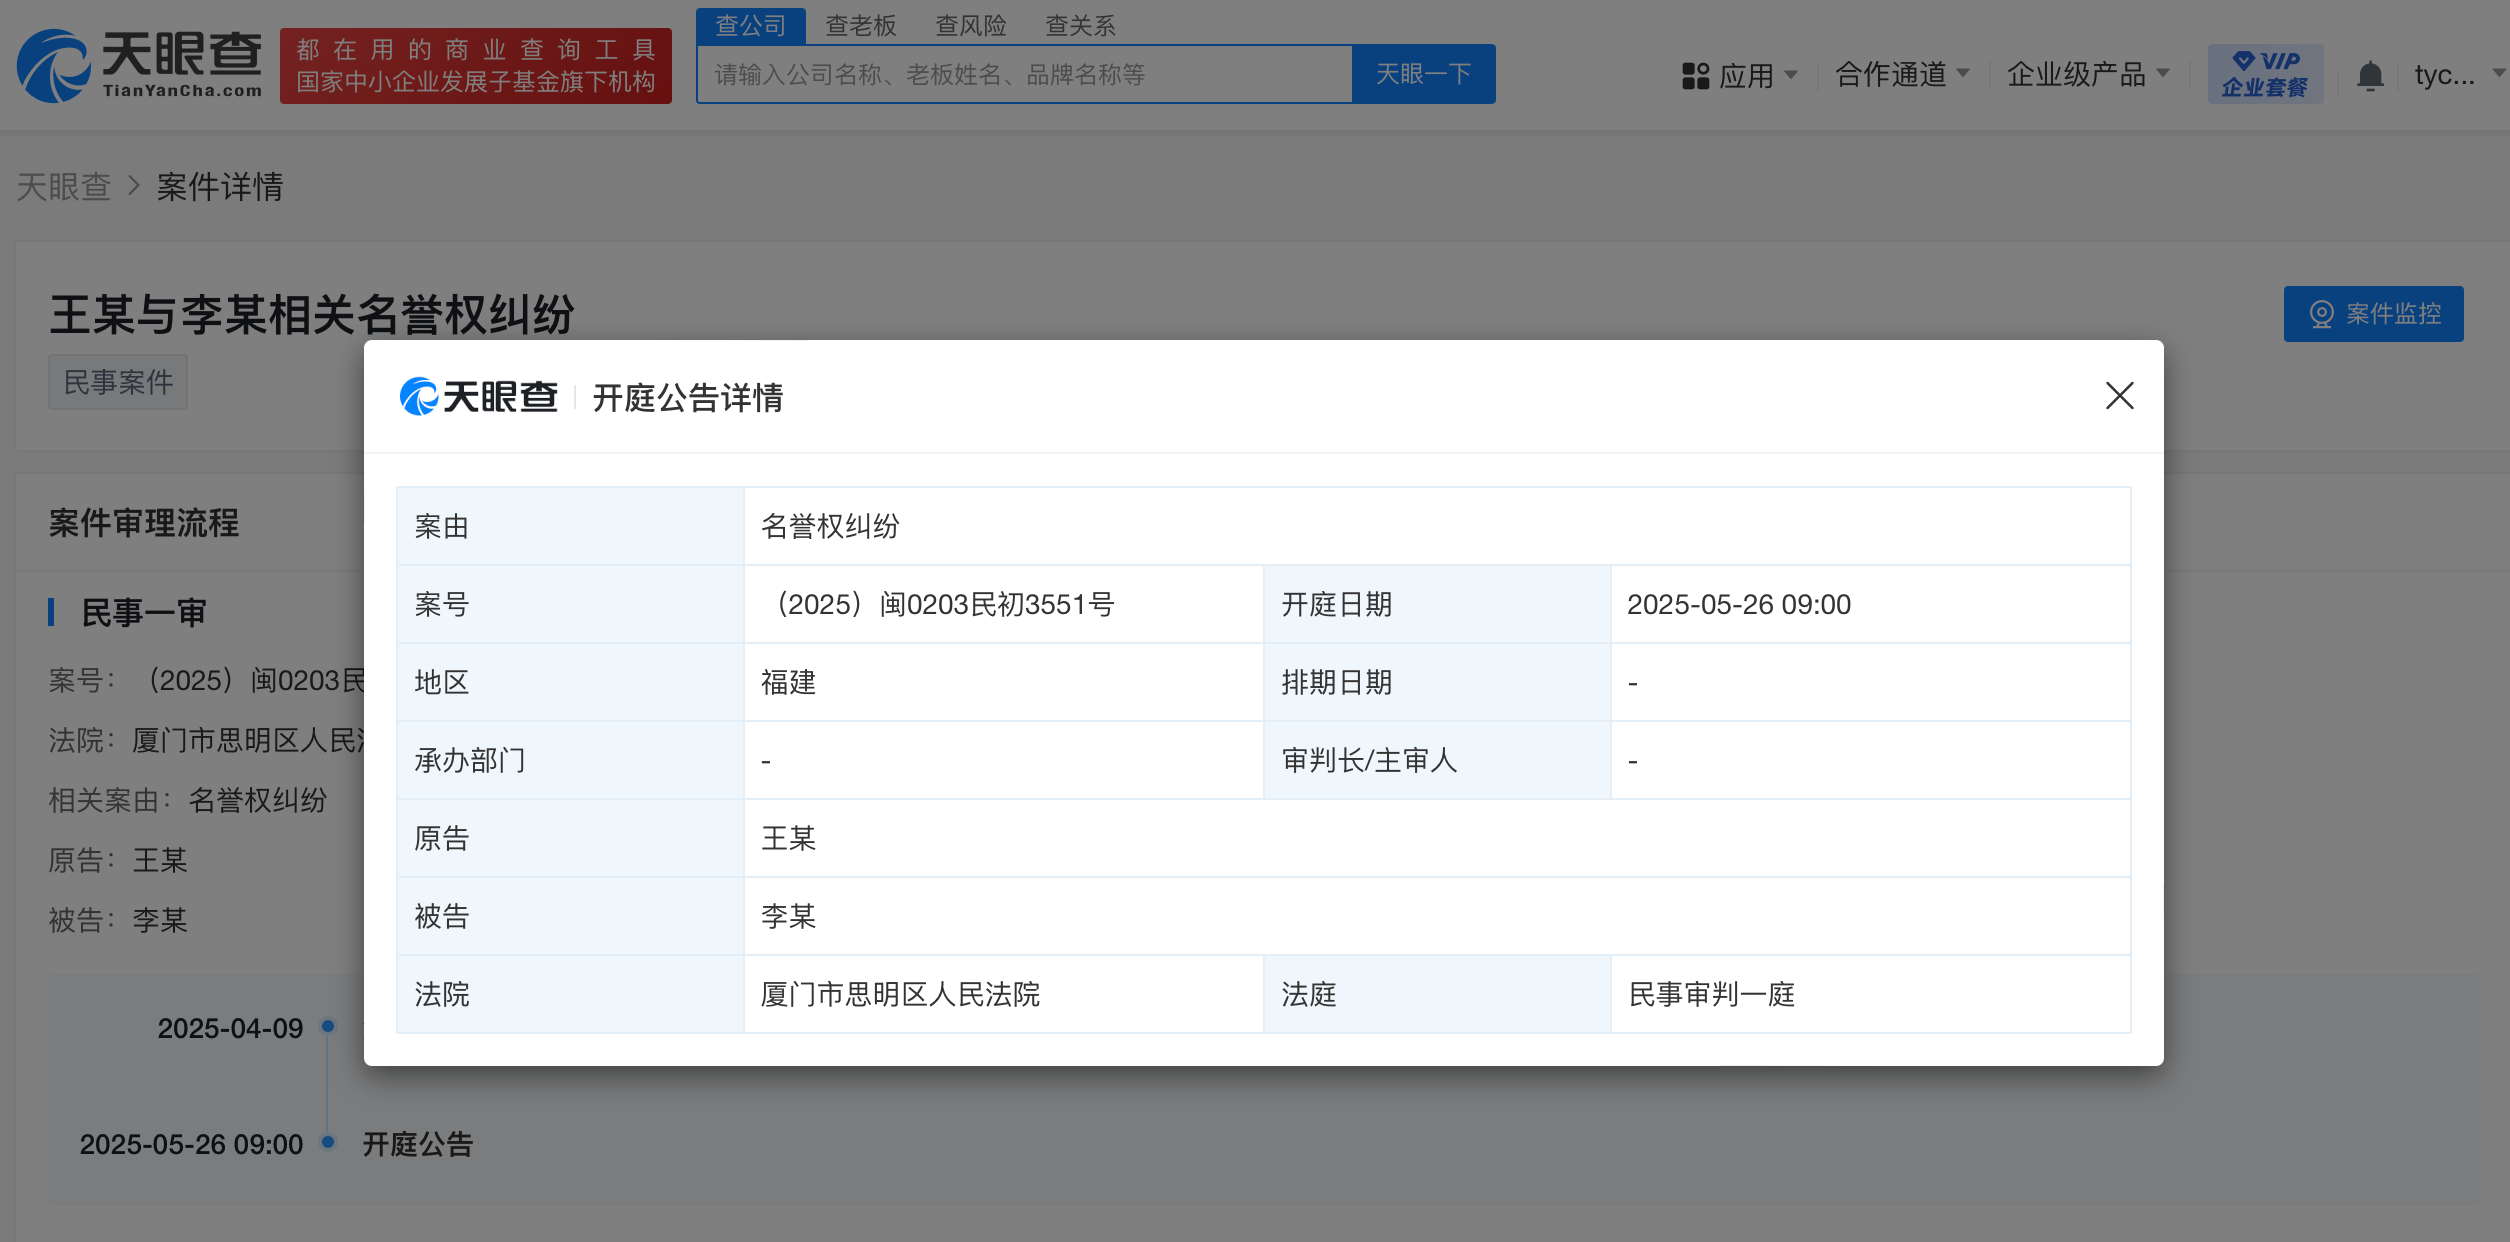Switch to the 查关系 tab
Image resolution: width=2510 pixels, height=1242 pixels.
1080,25
